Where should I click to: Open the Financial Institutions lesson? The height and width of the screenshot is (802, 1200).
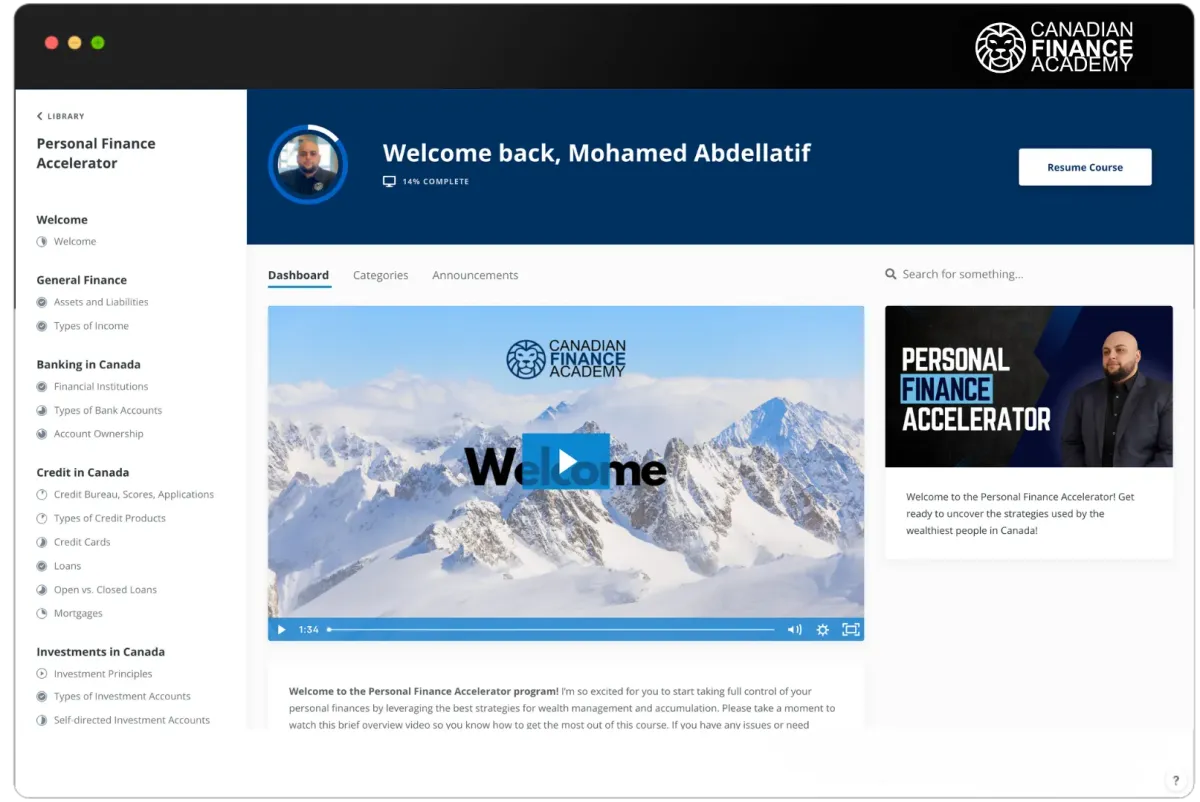tap(101, 387)
